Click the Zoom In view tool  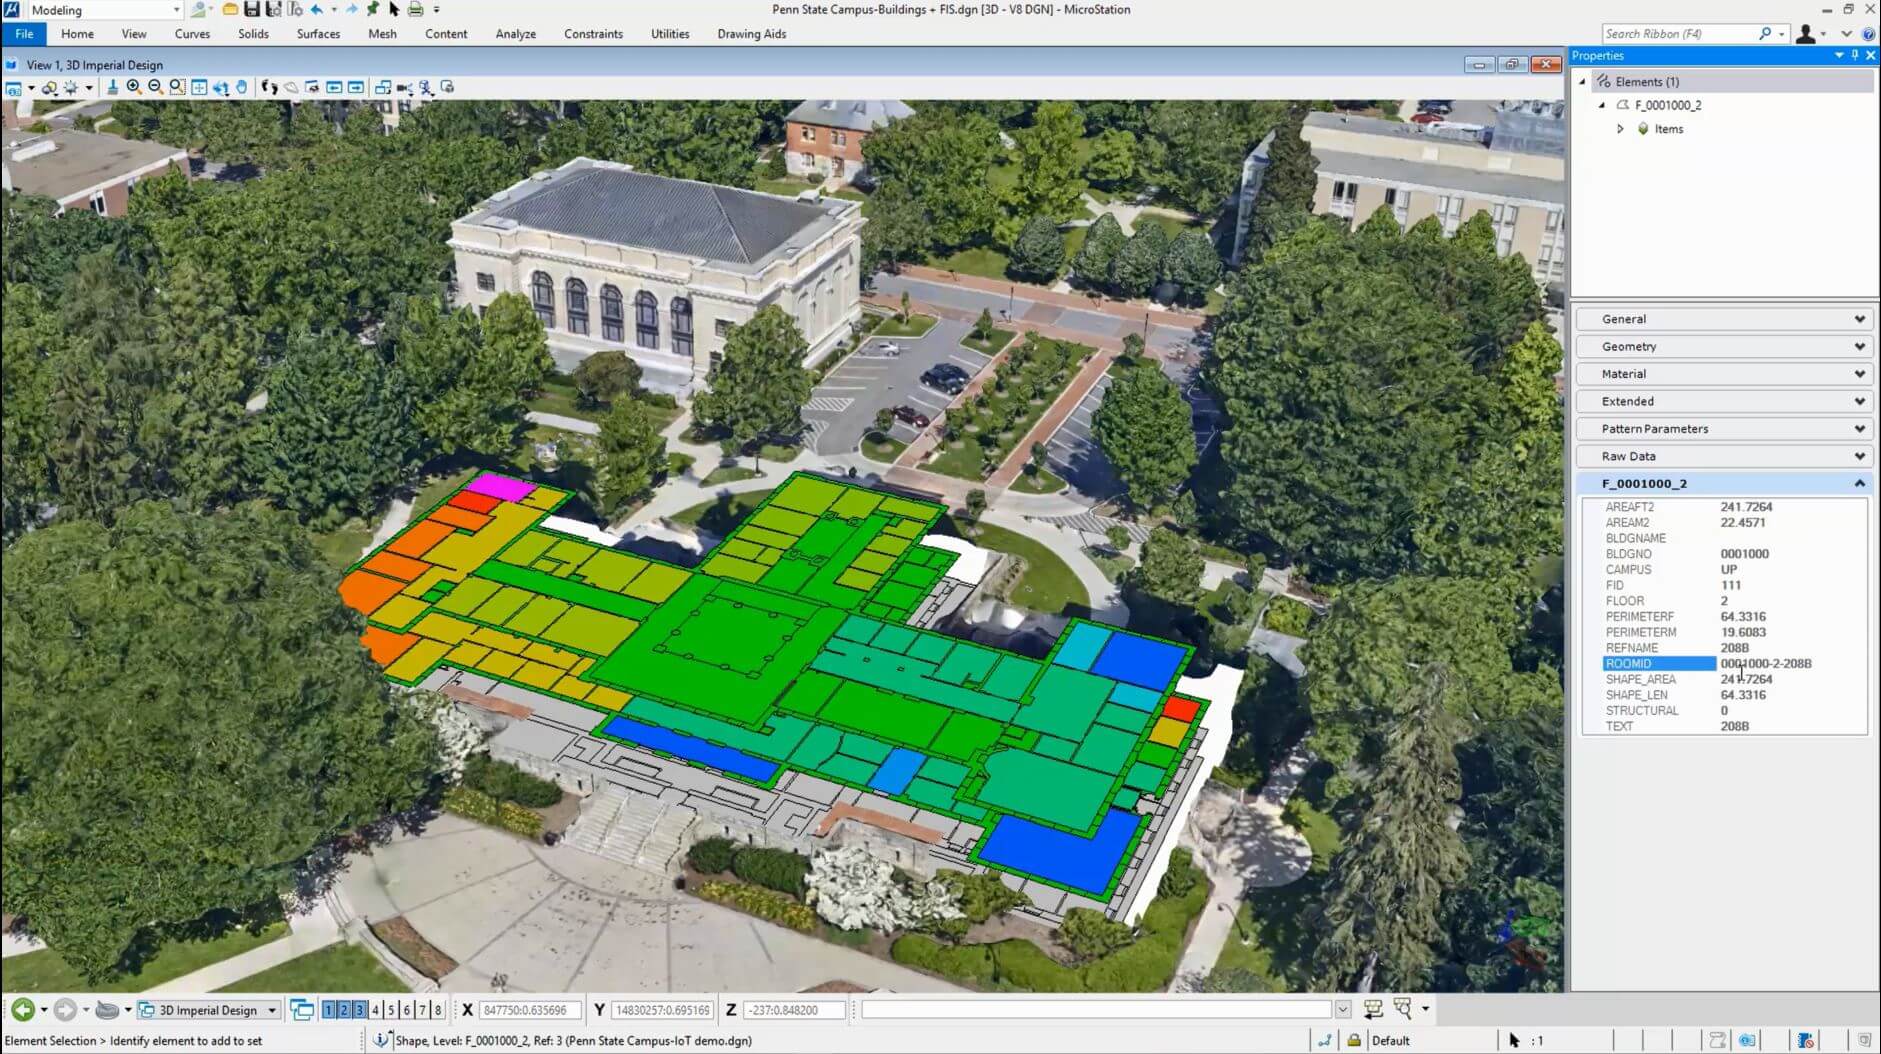134,88
